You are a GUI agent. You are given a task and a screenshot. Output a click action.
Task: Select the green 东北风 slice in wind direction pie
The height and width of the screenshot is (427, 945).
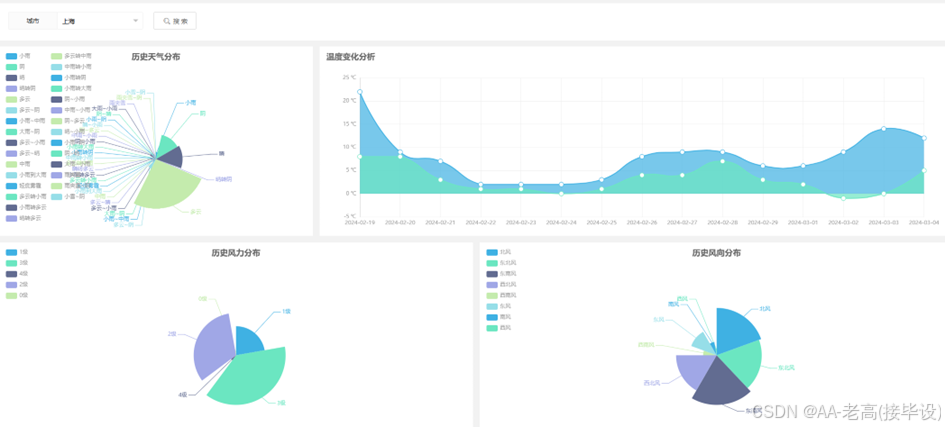[742, 364]
